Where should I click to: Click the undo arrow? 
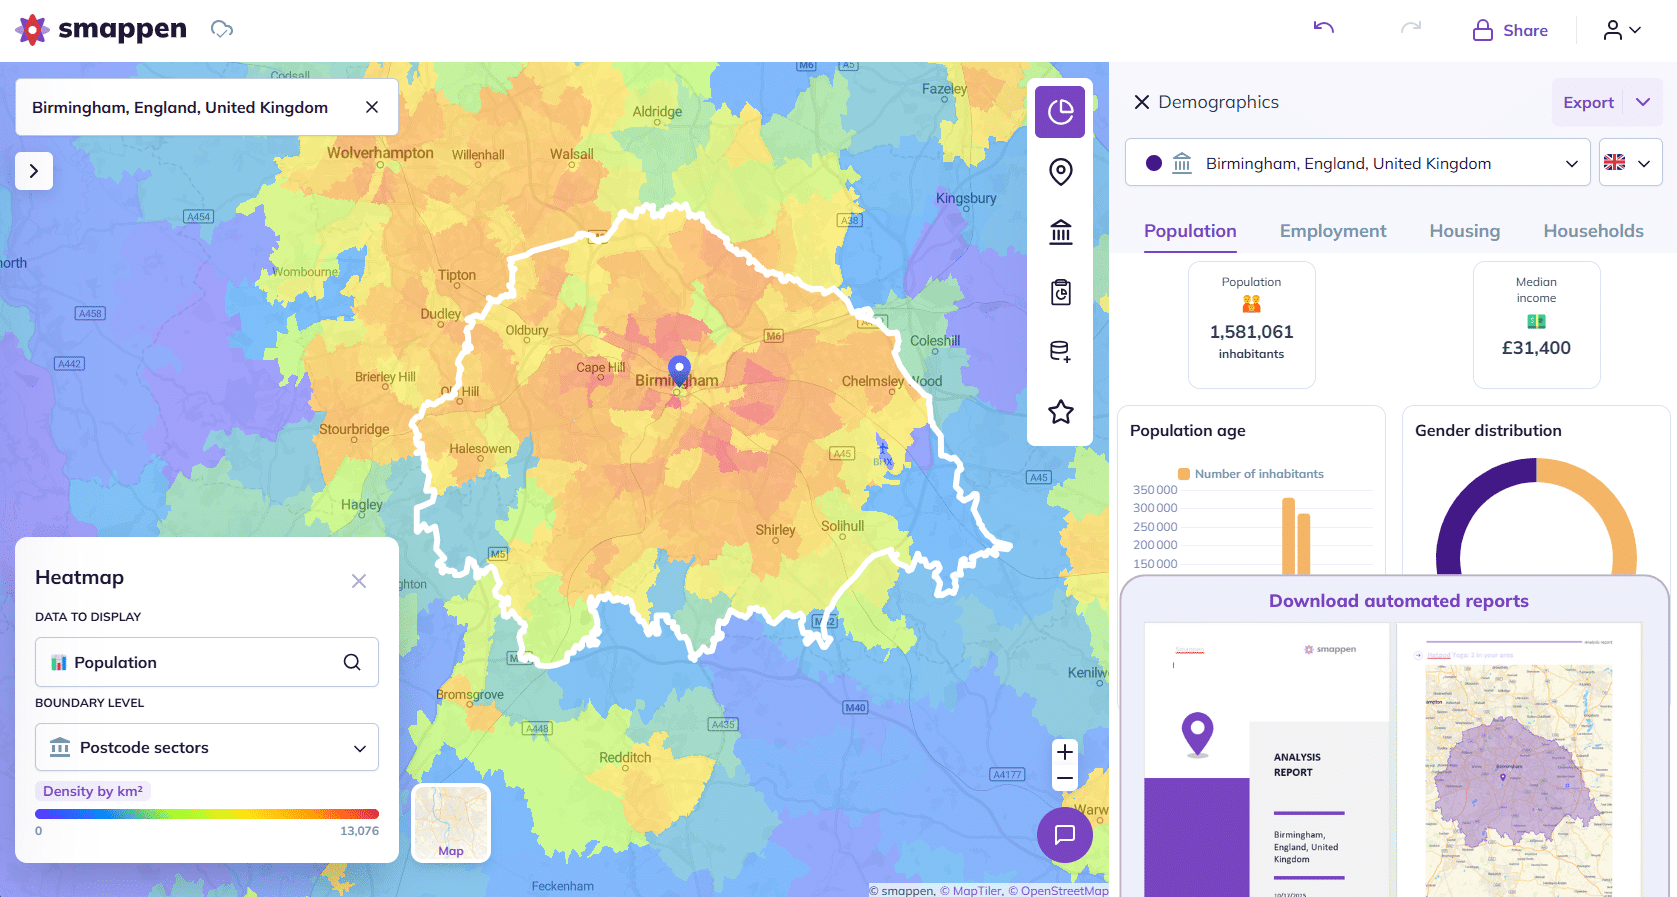(1324, 29)
